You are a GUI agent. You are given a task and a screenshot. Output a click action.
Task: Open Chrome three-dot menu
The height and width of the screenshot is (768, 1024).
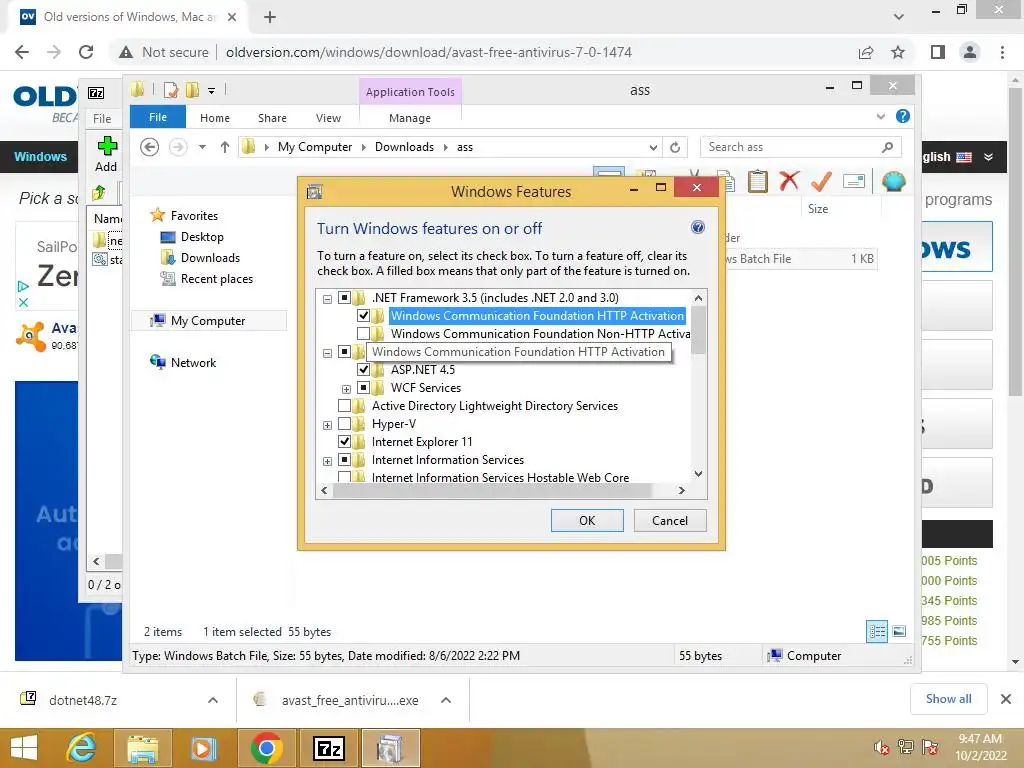point(1002,52)
